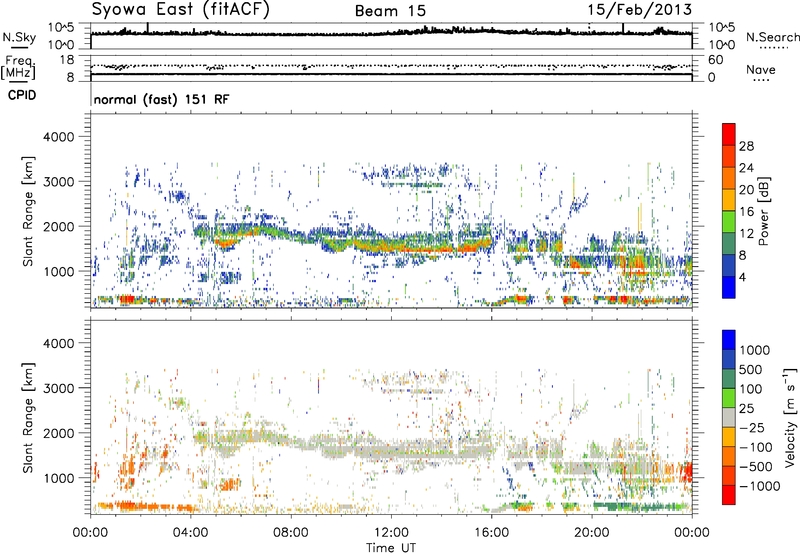The width and height of the screenshot is (800, 554).
Task: Click the dotted line sample under 'N.Search'
Action: point(773,48)
